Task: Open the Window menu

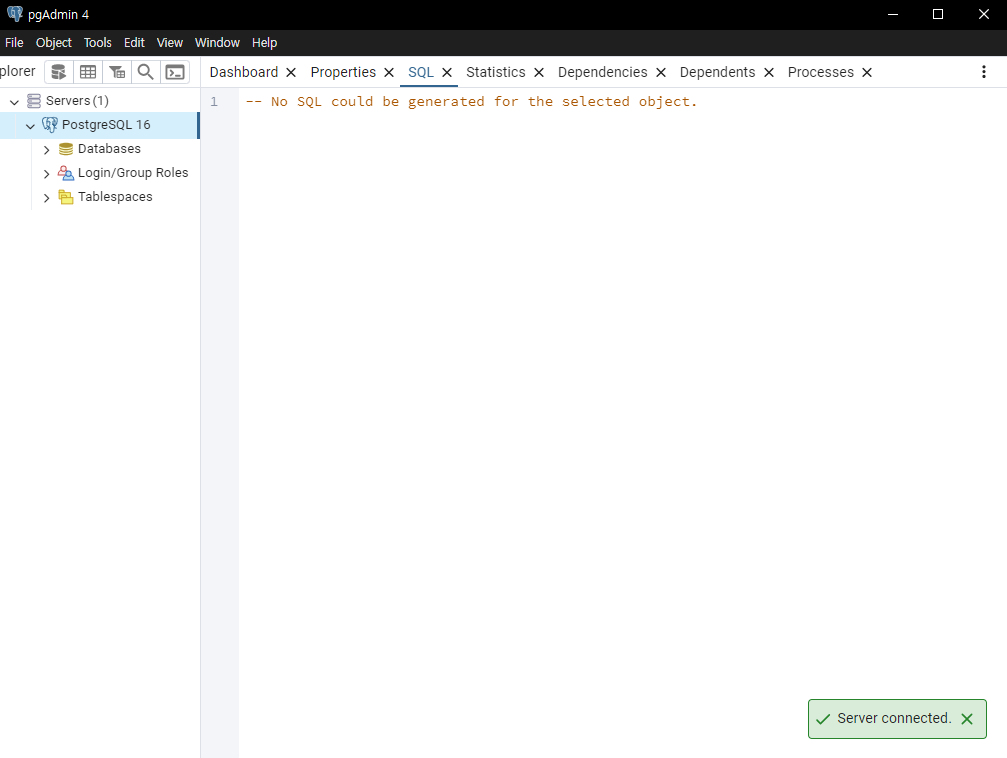Action: tap(217, 42)
